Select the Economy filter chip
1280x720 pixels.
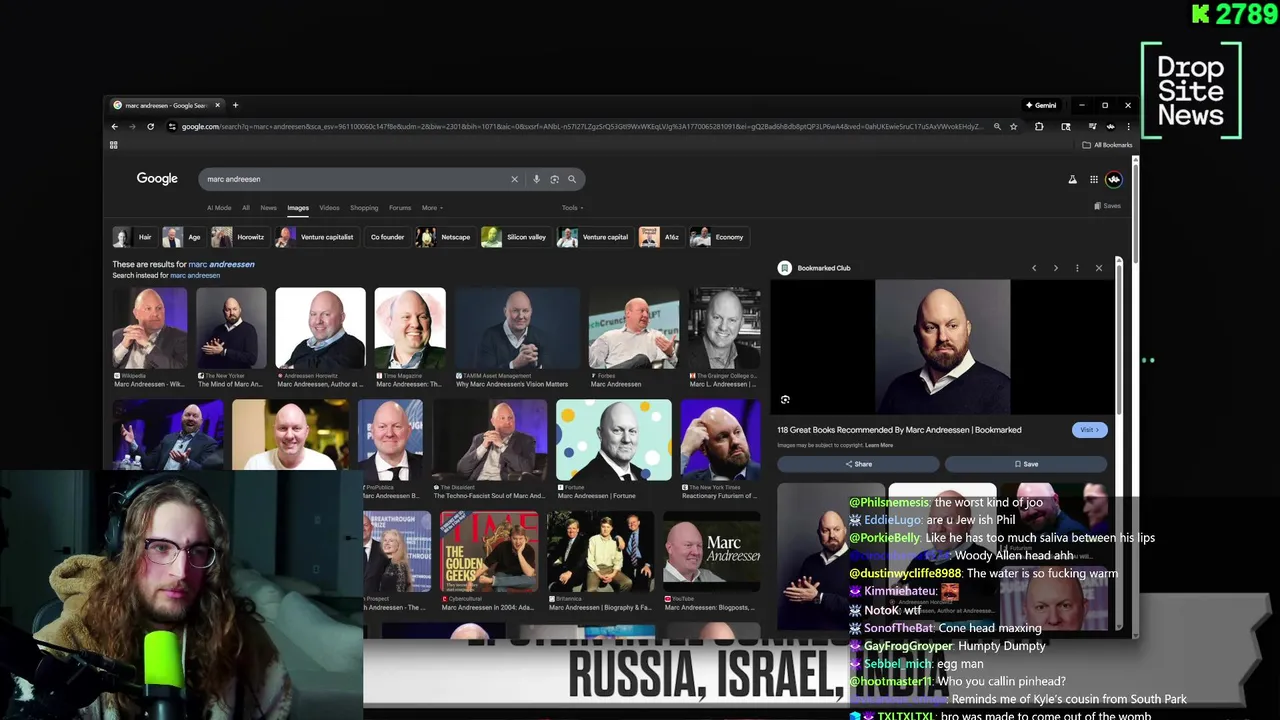coord(718,237)
